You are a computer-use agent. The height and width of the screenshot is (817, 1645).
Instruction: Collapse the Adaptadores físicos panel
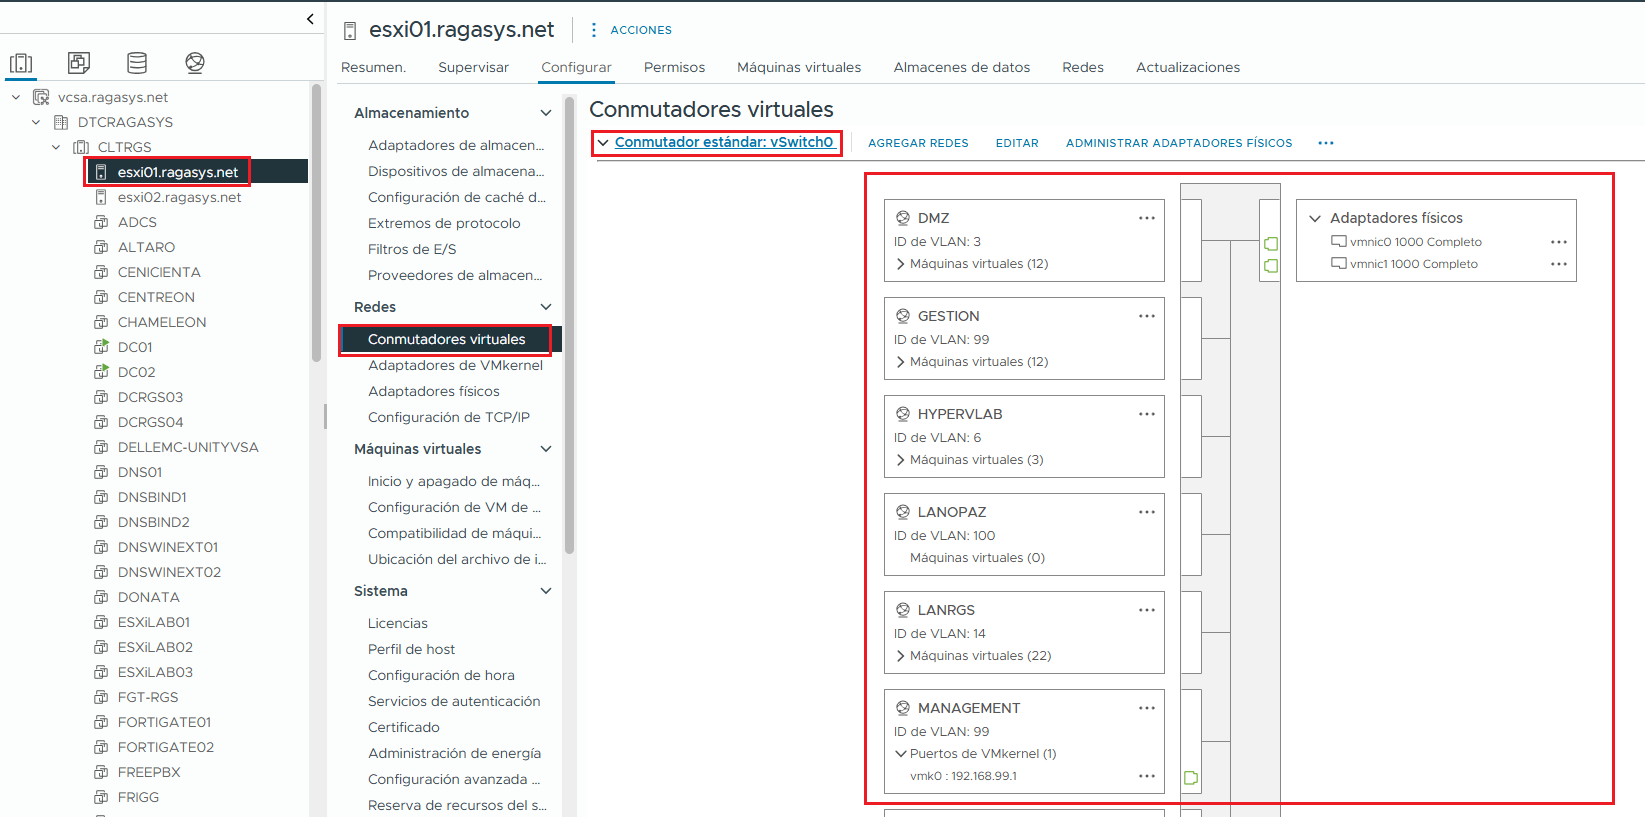point(1315,218)
